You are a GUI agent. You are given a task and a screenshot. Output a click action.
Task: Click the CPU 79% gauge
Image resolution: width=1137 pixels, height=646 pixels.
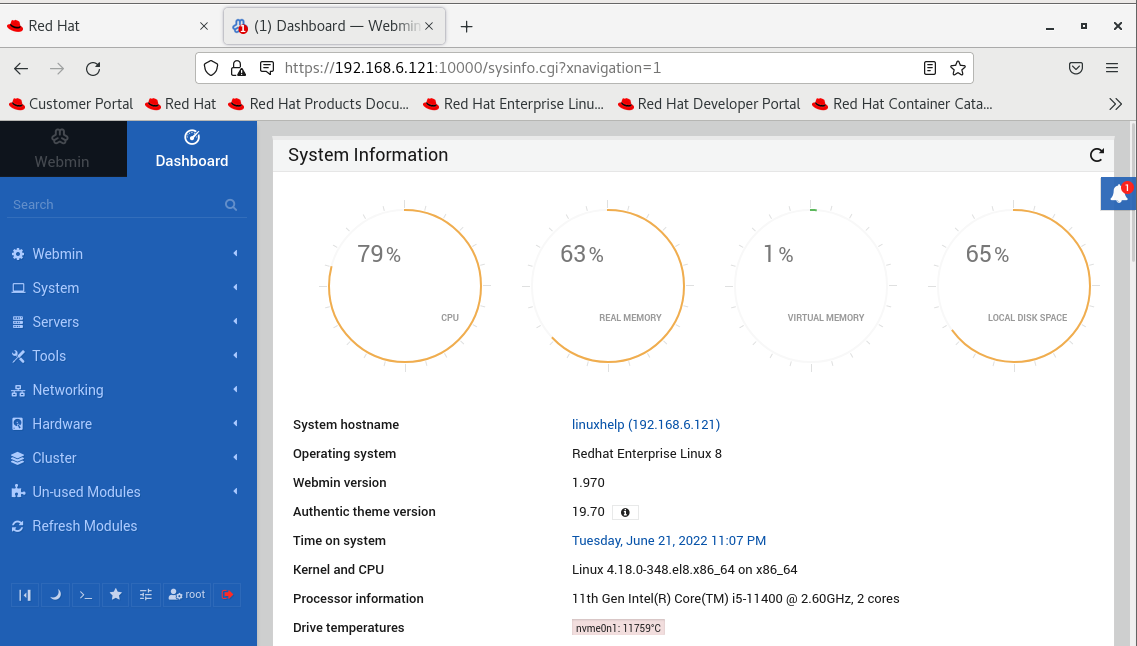[405, 286]
